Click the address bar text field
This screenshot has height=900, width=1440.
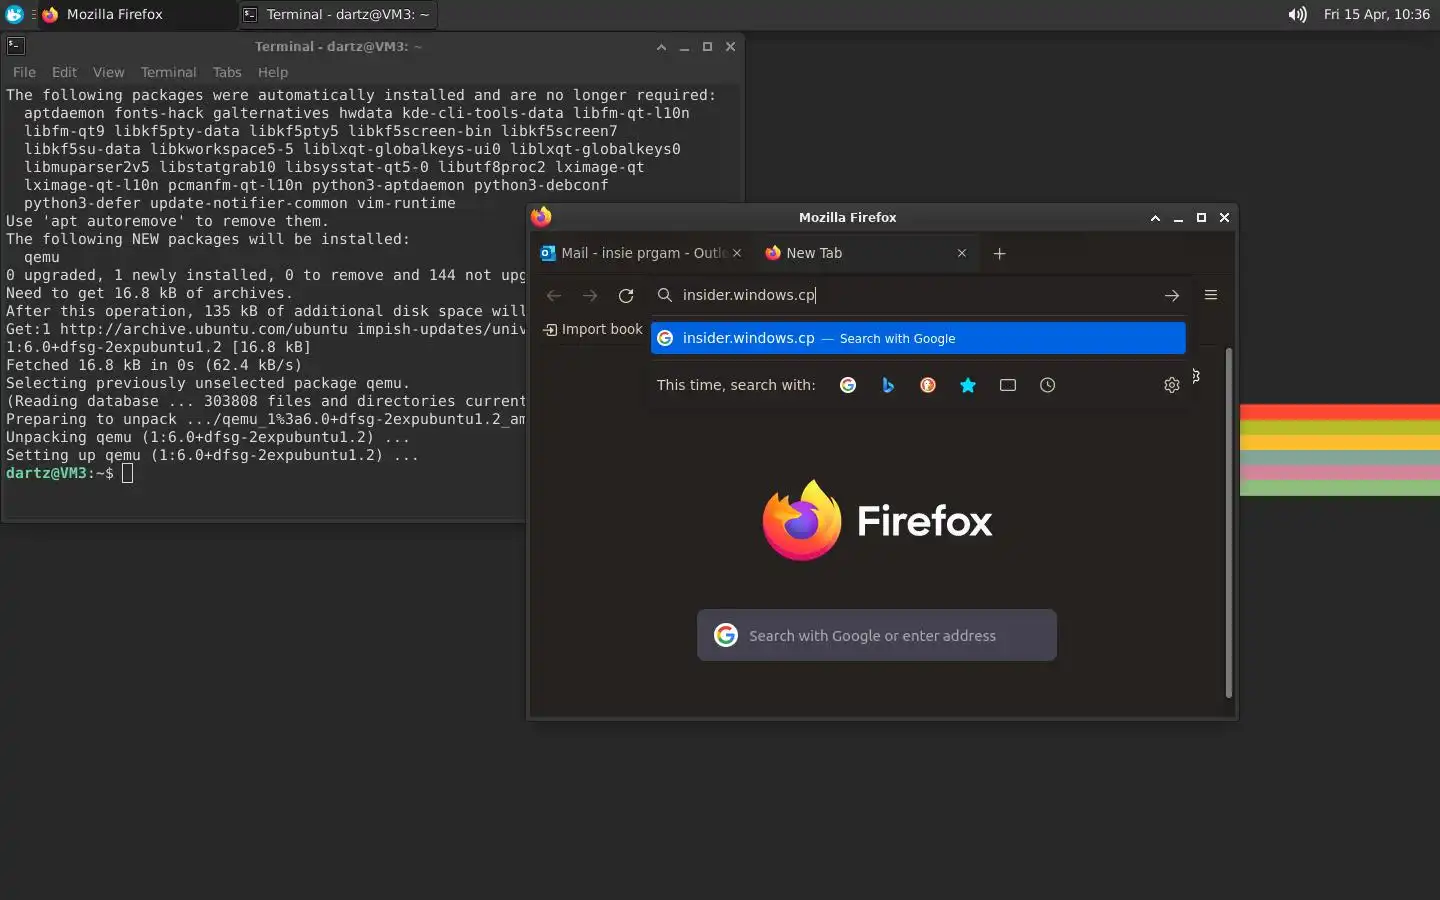coord(918,295)
